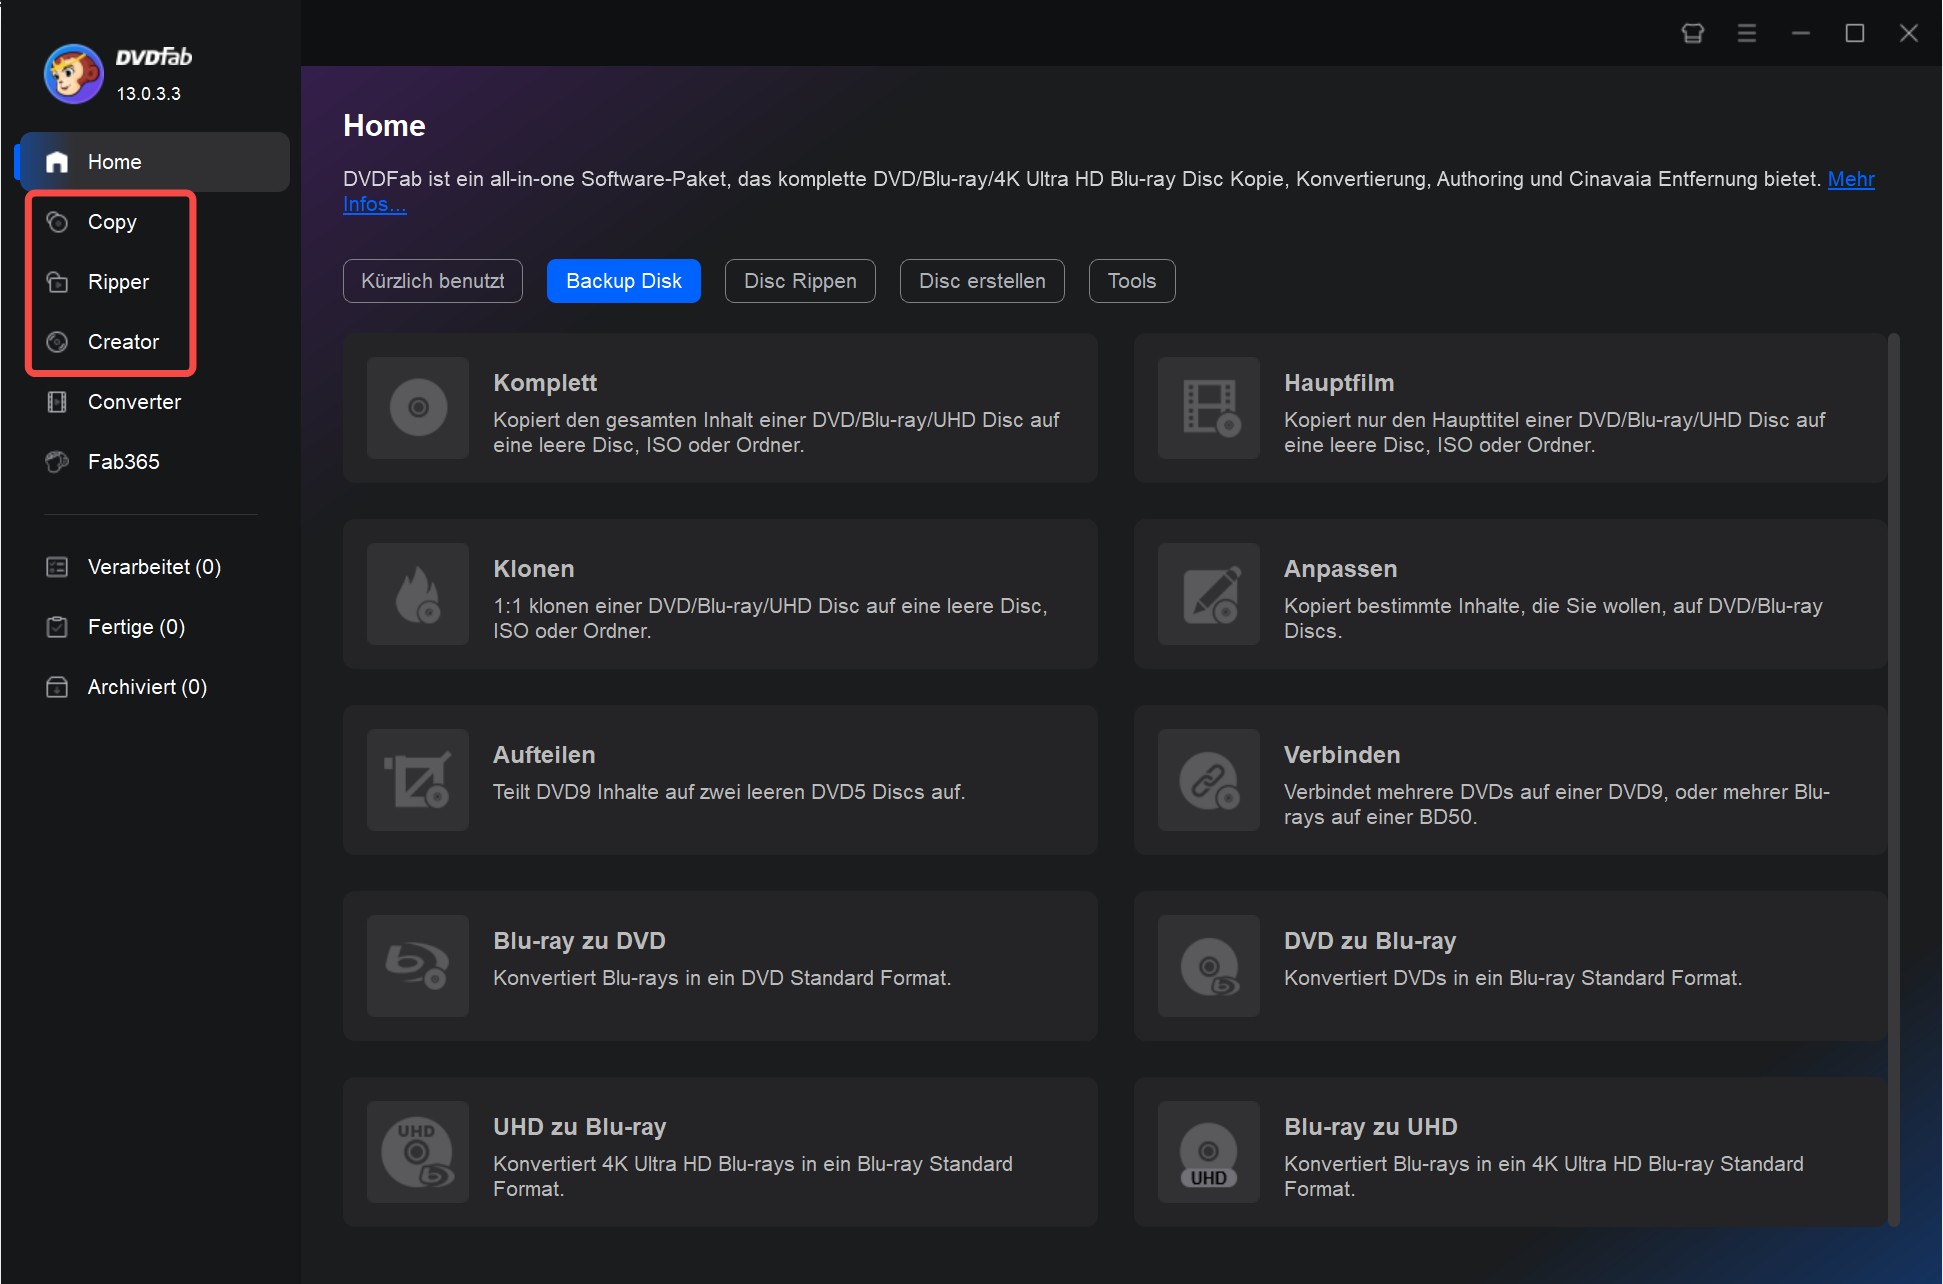Click the Aufteilen crop icon
The height and width of the screenshot is (1284, 1943).
418,780
